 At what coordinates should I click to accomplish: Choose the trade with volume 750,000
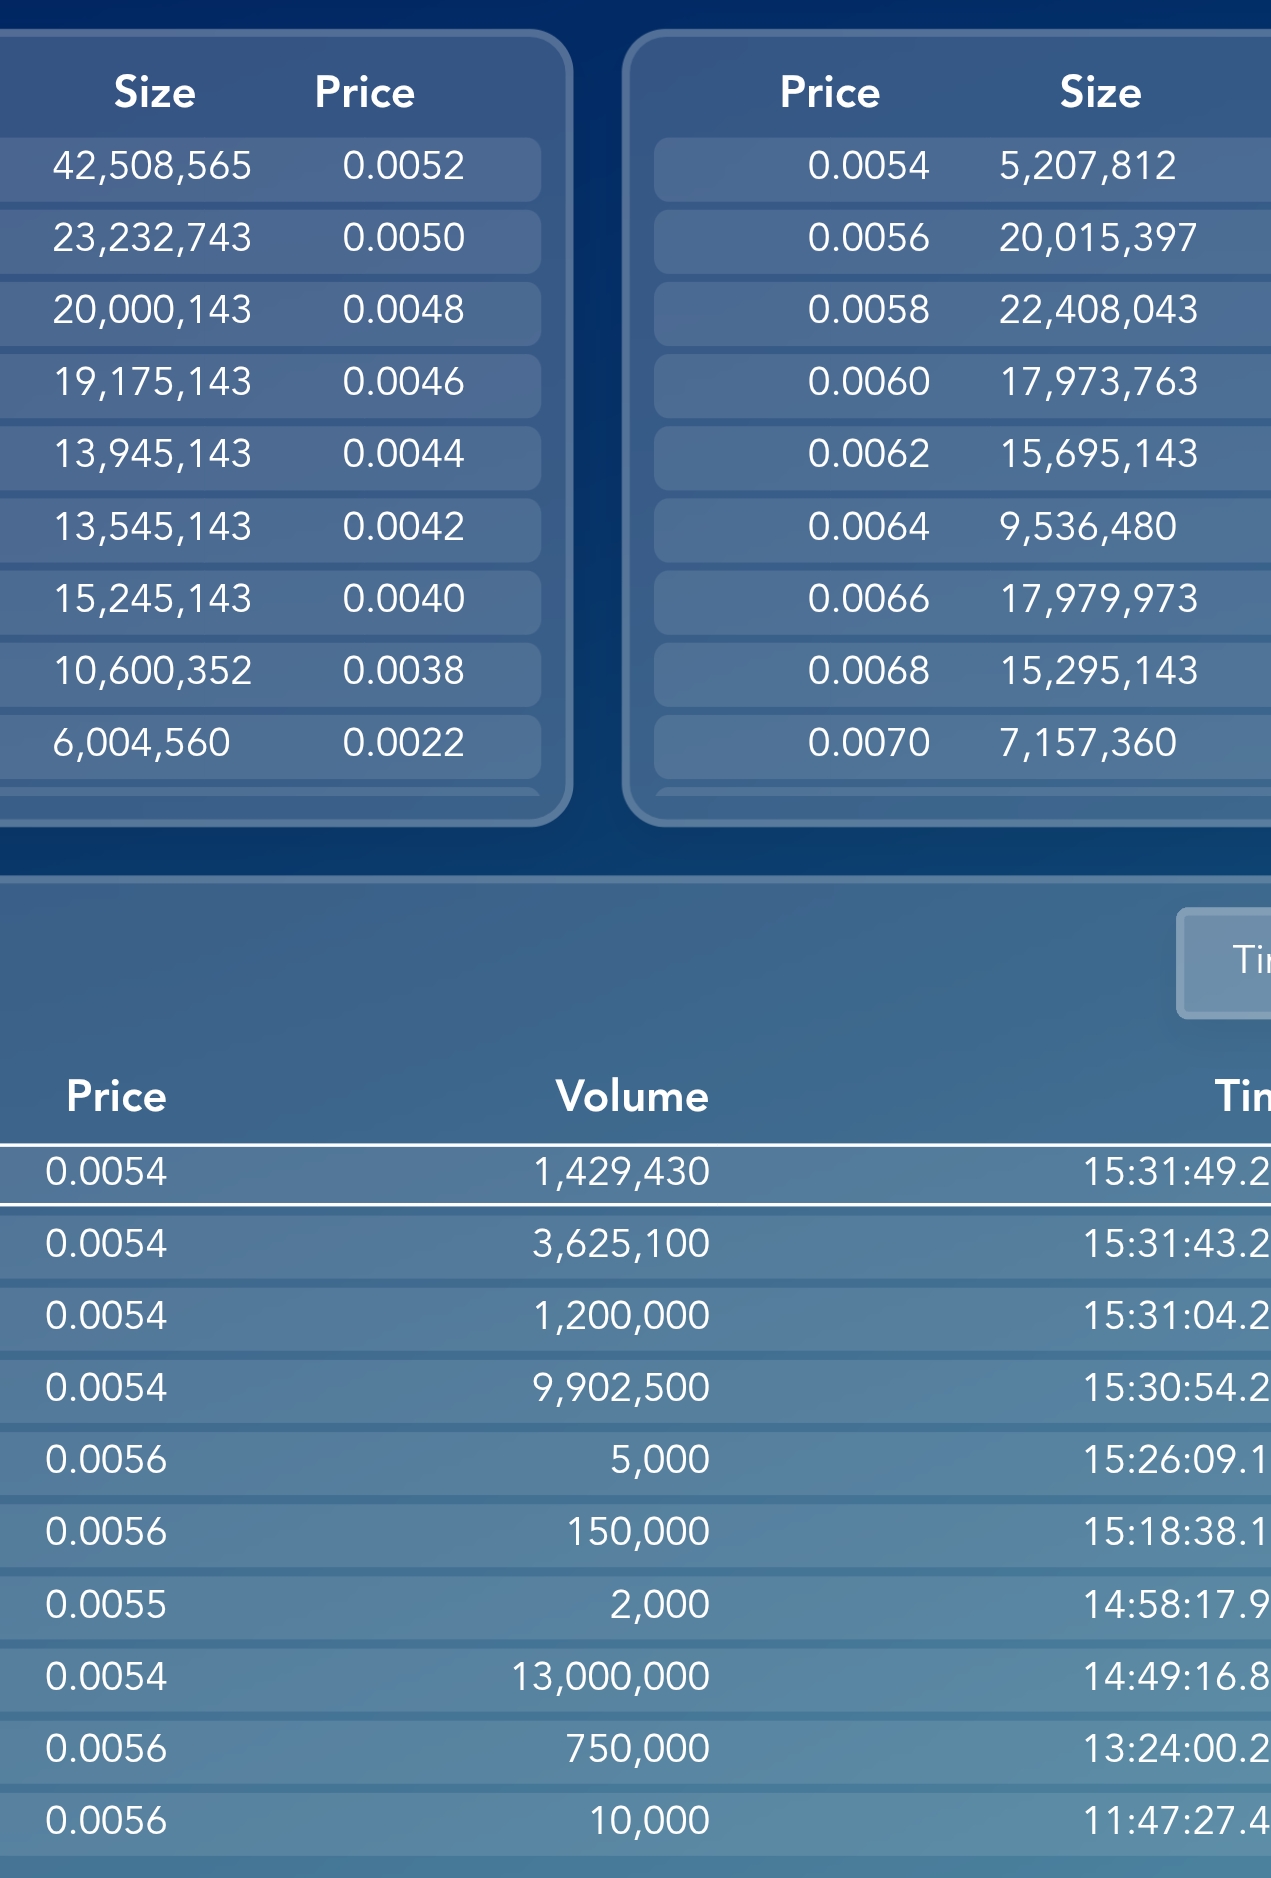[x=635, y=1749]
